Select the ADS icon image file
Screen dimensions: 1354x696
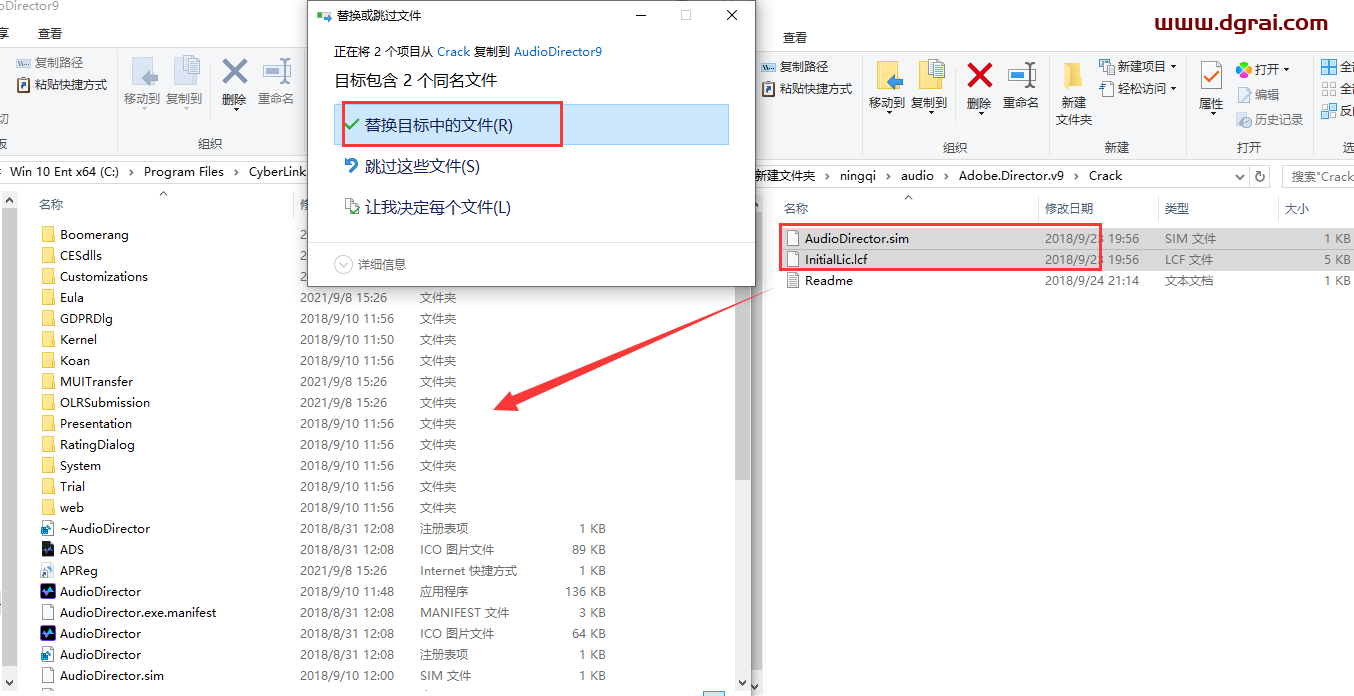[x=72, y=549]
